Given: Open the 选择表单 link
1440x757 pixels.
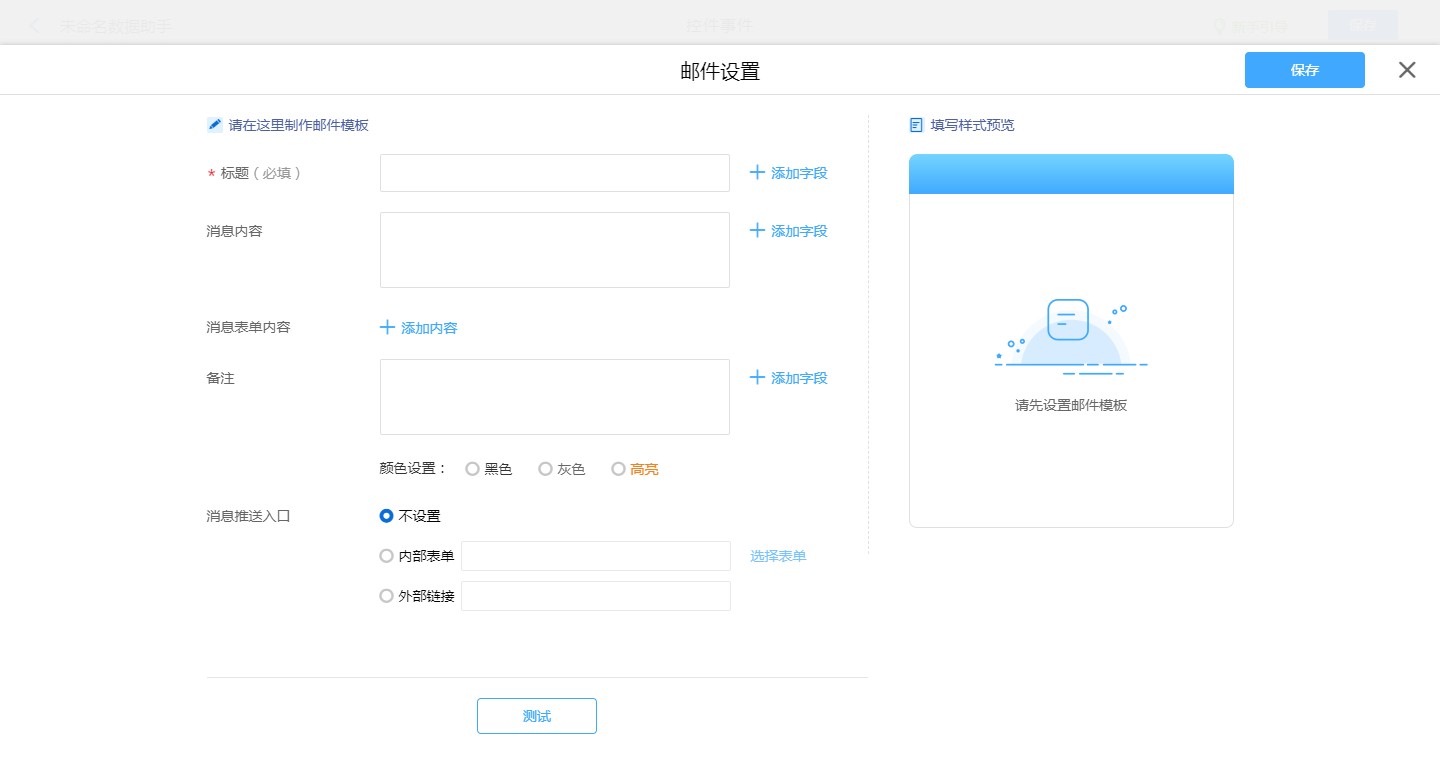Looking at the screenshot, I should 778,556.
